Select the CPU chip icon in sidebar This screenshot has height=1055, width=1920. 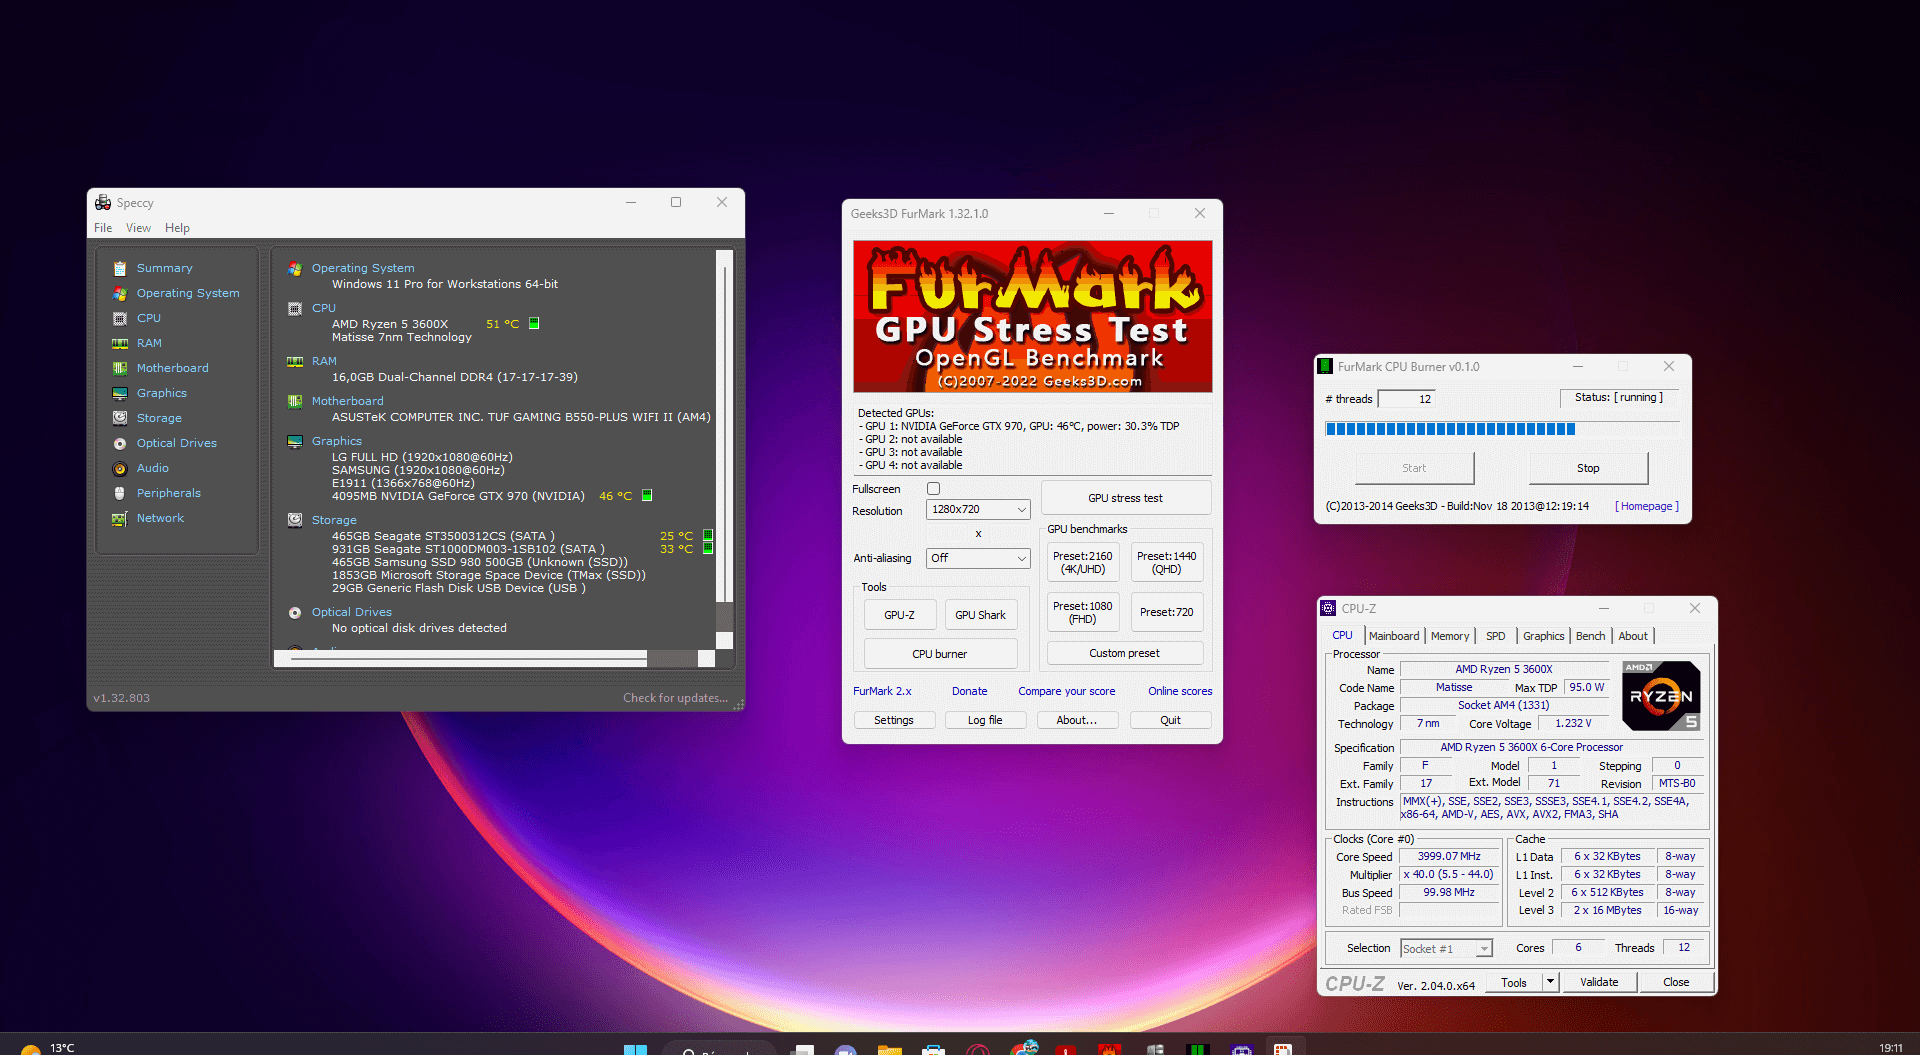point(120,318)
